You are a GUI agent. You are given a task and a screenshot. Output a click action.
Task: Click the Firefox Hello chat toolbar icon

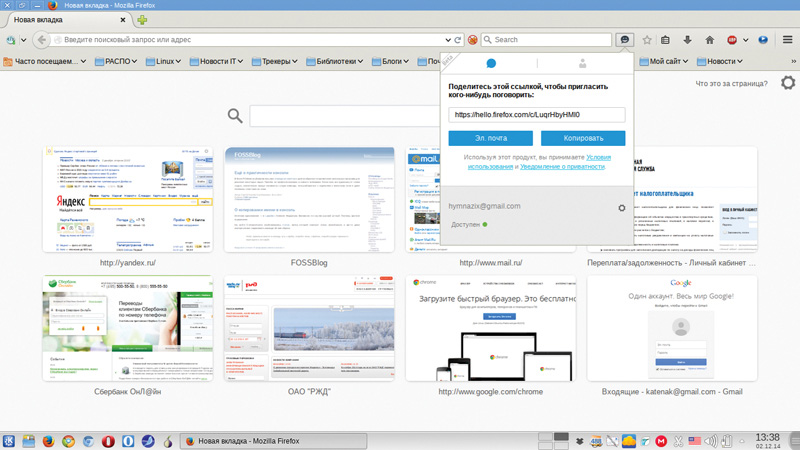(x=625, y=40)
